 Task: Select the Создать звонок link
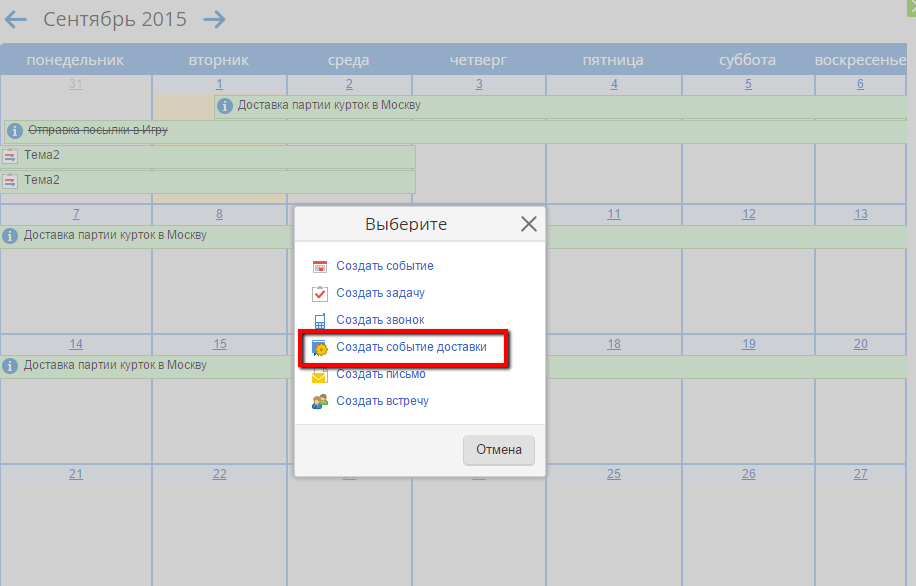tap(380, 320)
